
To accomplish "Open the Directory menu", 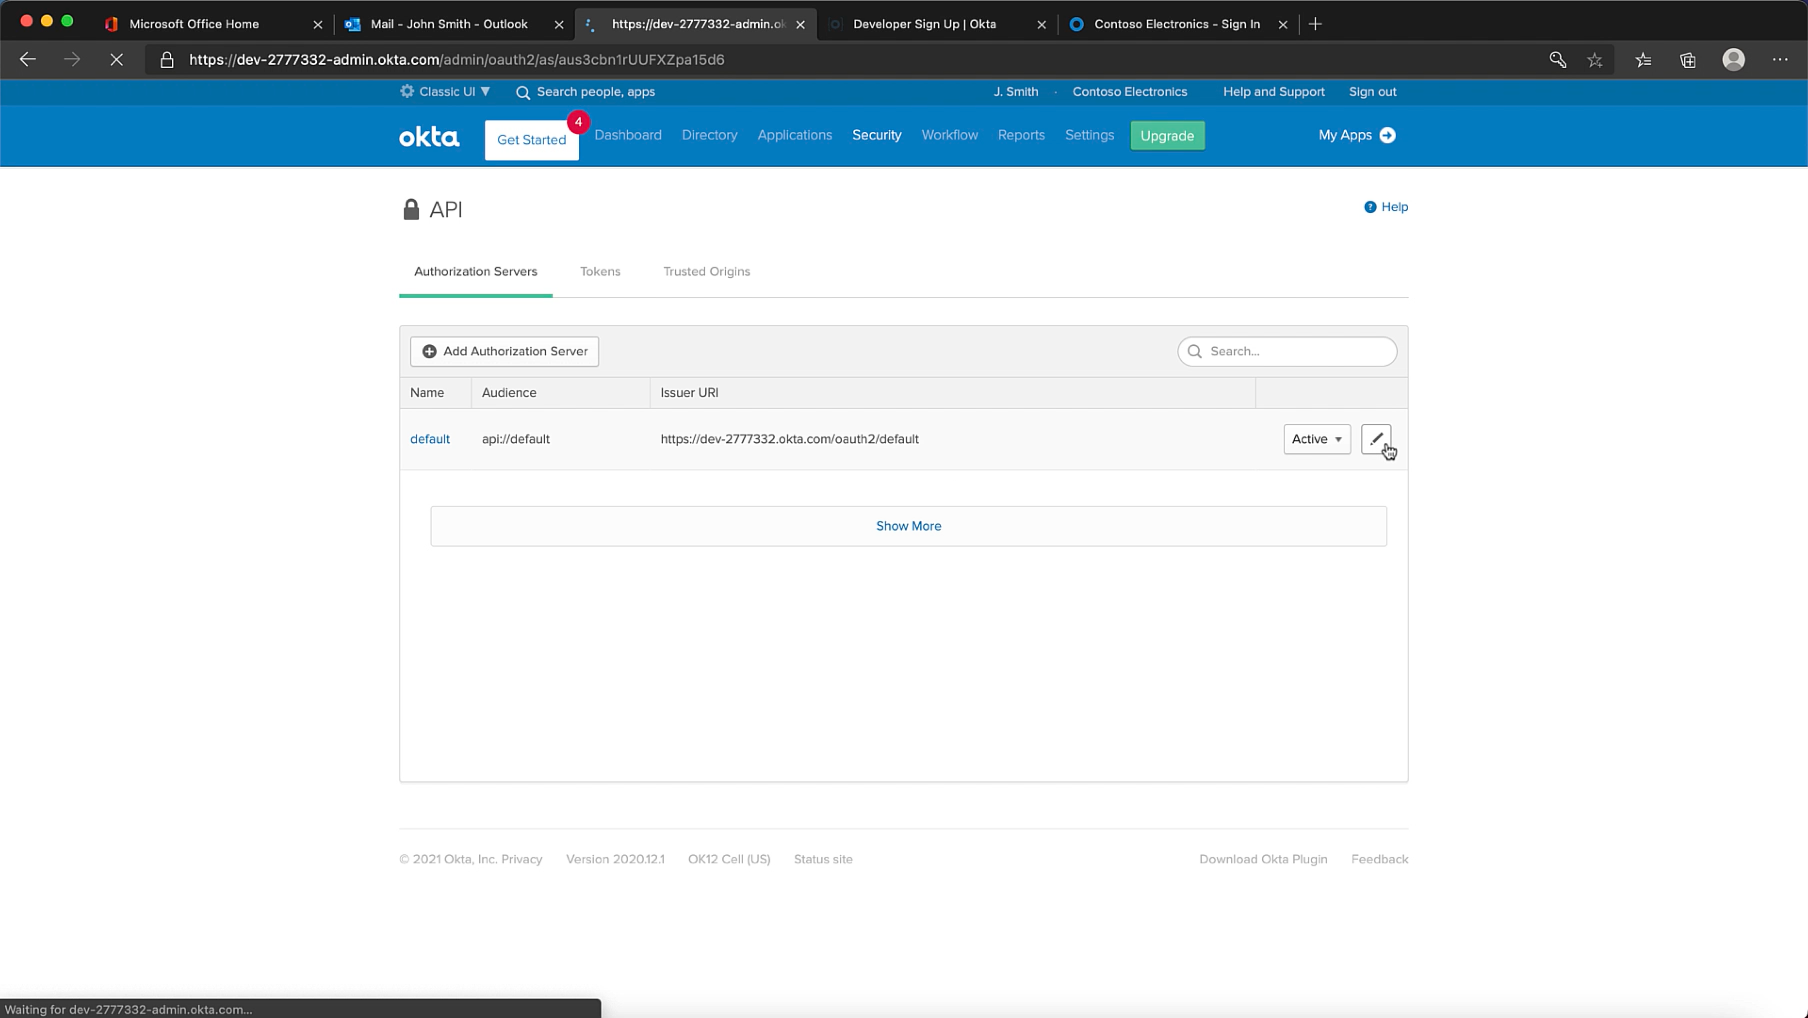I will click(x=710, y=135).
